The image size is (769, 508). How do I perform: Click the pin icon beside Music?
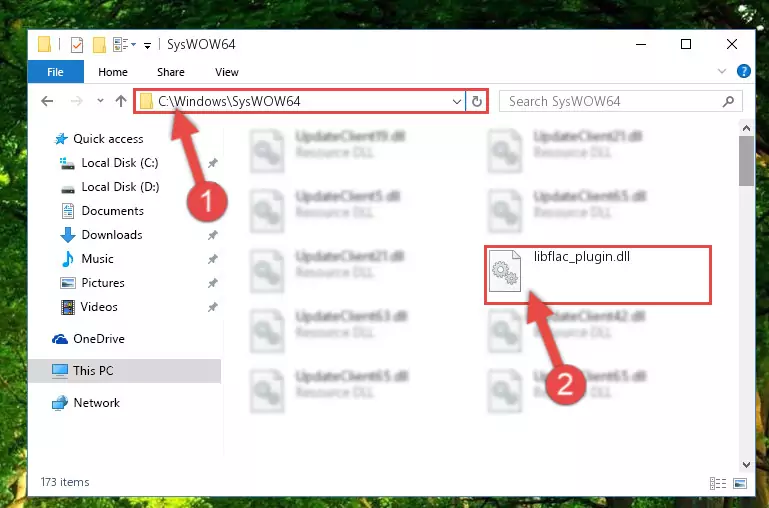(x=212, y=259)
